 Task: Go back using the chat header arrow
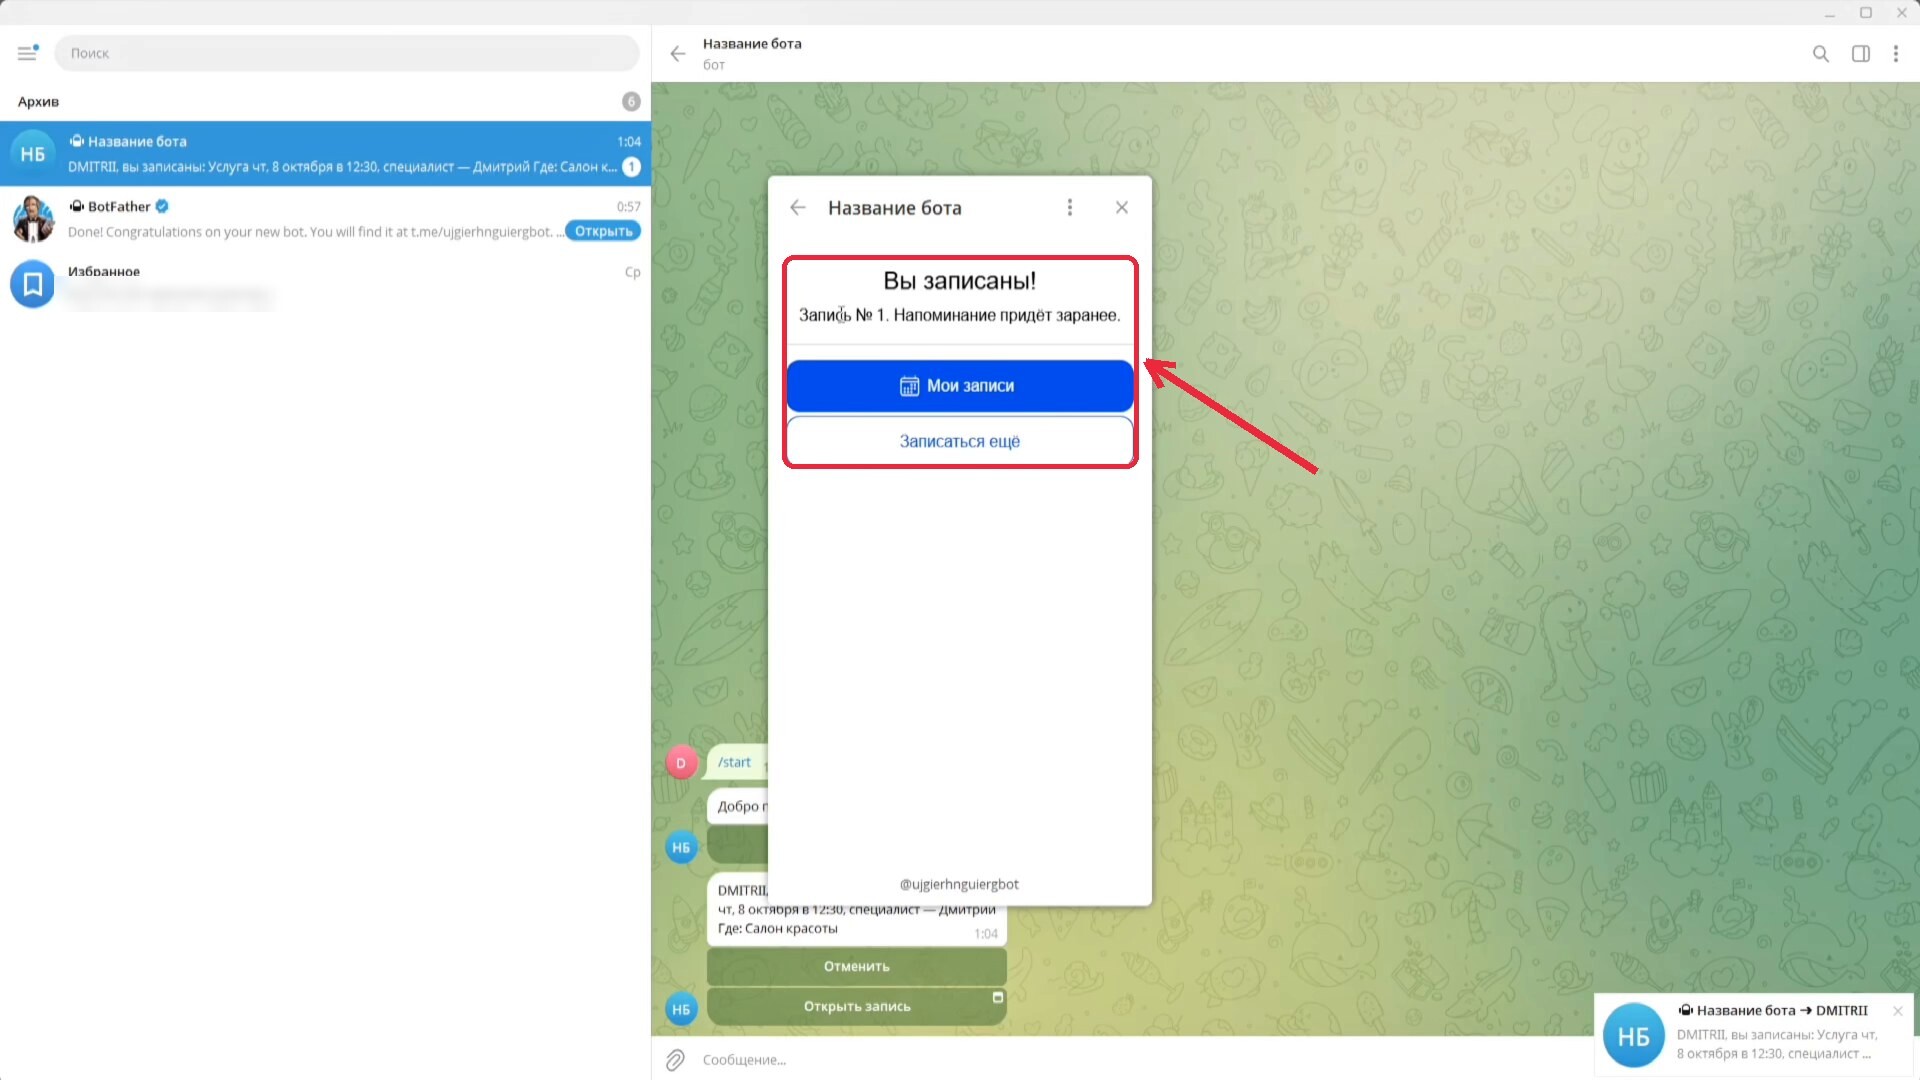click(x=678, y=54)
